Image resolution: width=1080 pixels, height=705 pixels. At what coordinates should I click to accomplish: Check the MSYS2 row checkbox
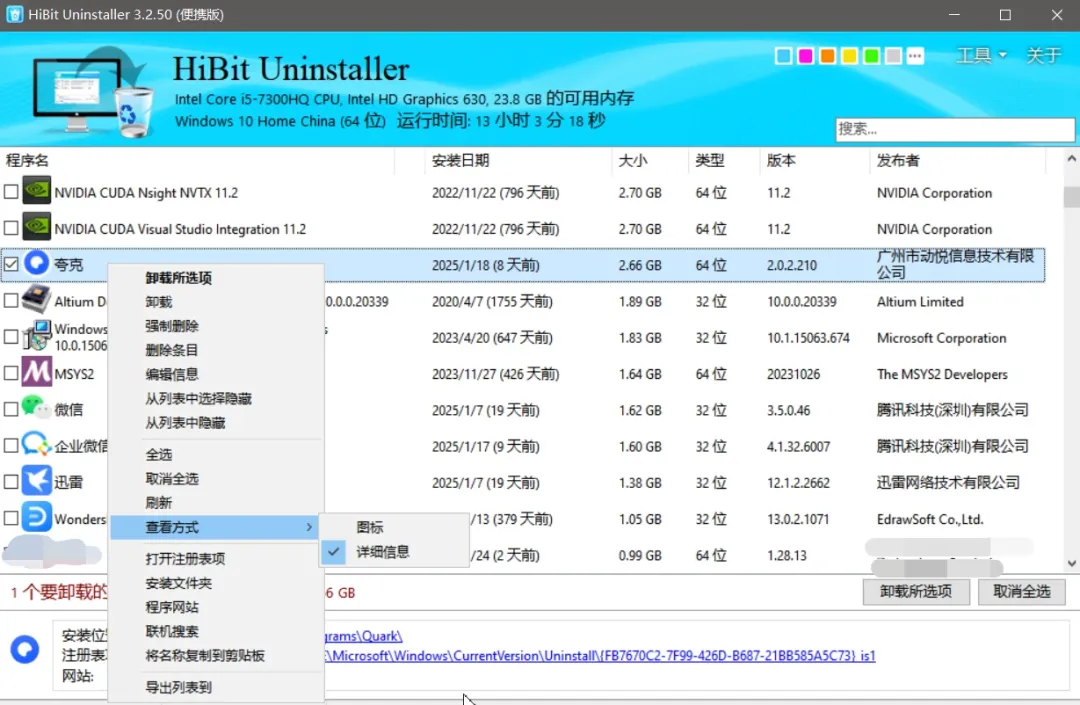point(11,373)
